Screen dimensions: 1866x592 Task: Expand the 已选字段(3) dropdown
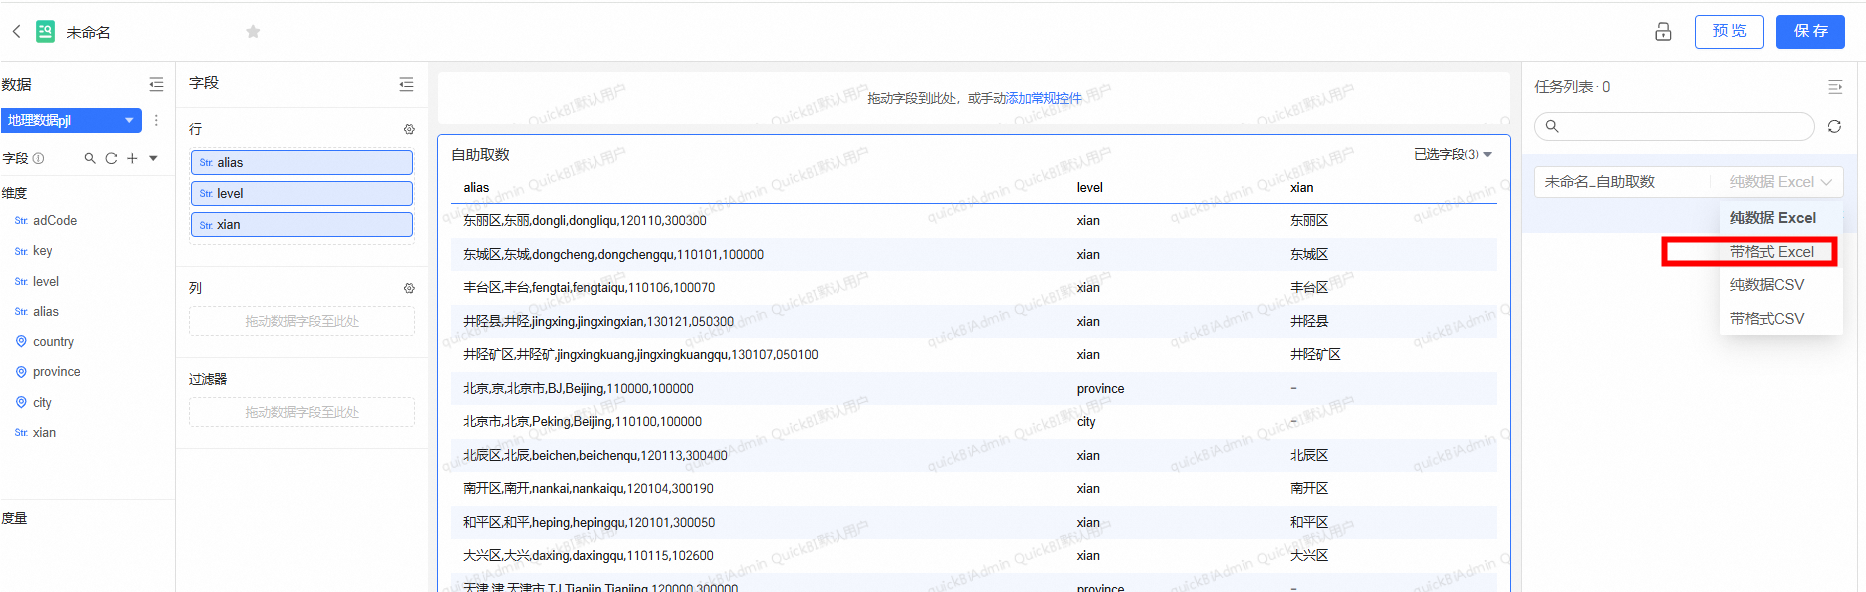pos(1452,154)
